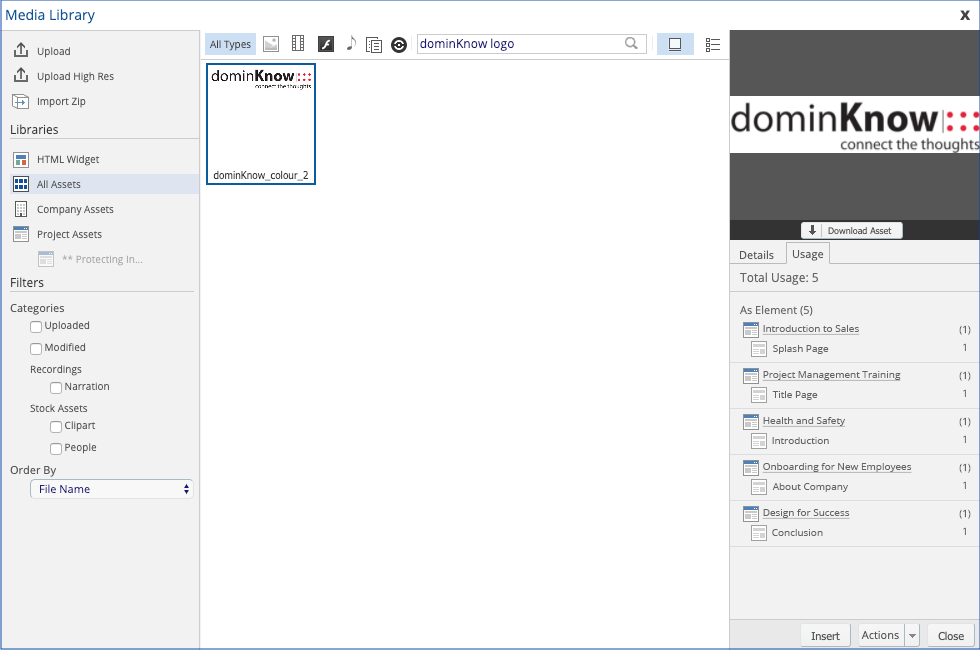Open the Actions dropdown arrow
Screen dimensions: 980x650
pos(911,635)
